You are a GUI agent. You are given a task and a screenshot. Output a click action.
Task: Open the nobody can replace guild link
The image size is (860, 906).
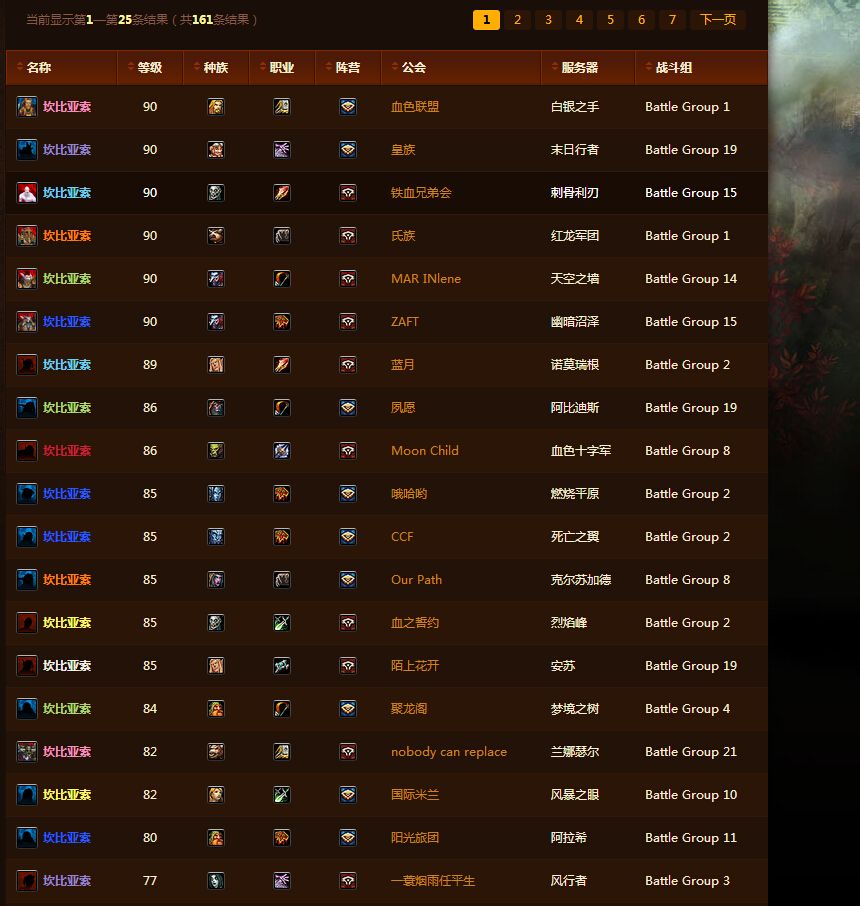(449, 752)
